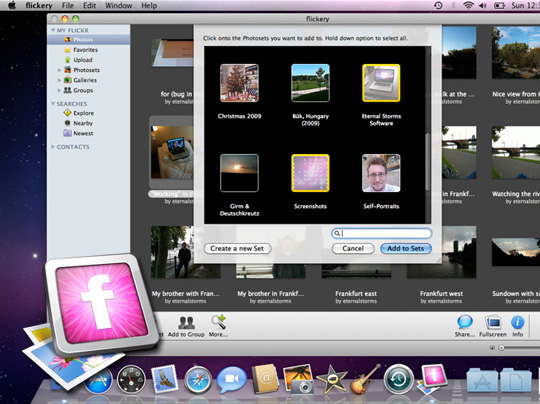Viewport: 540px width, 404px height.
Task: Open the flickery application menu
Action: click(39, 6)
